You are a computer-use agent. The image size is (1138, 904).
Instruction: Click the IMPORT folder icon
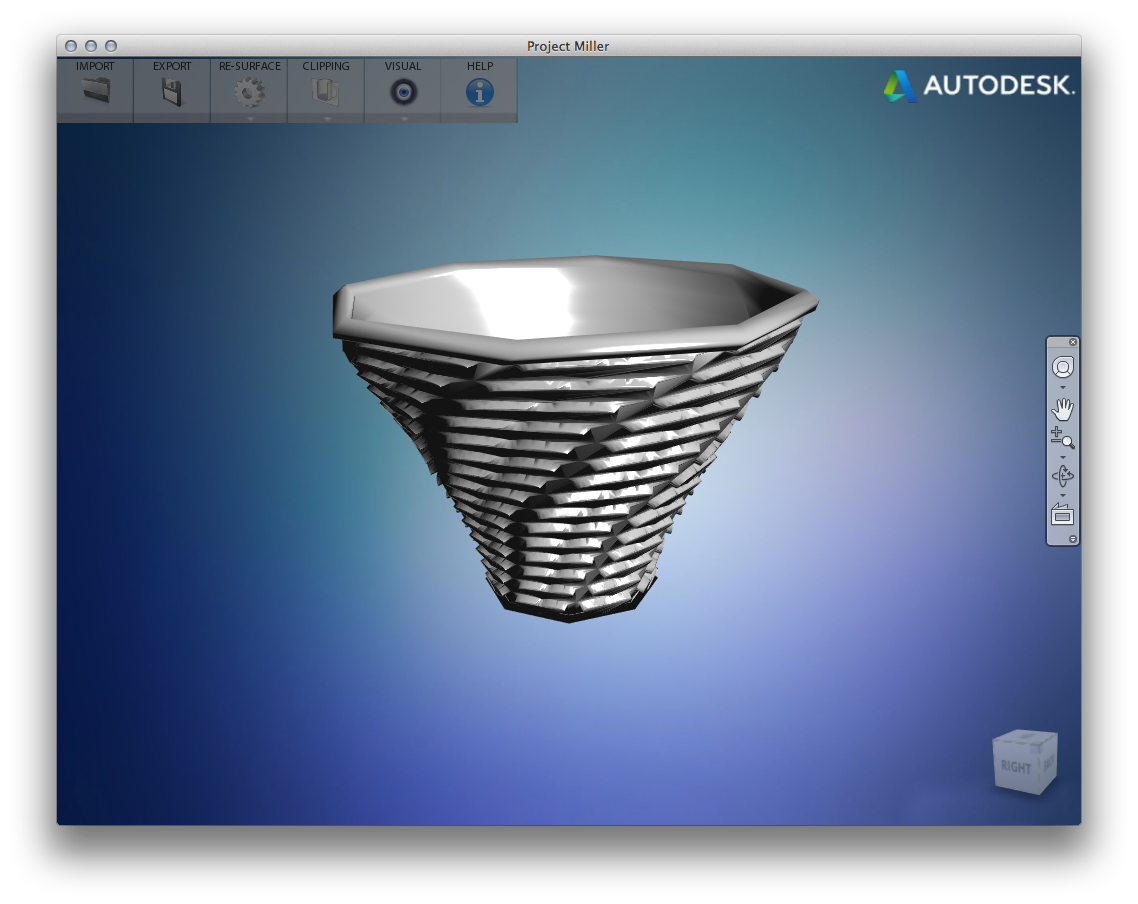coord(95,92)
